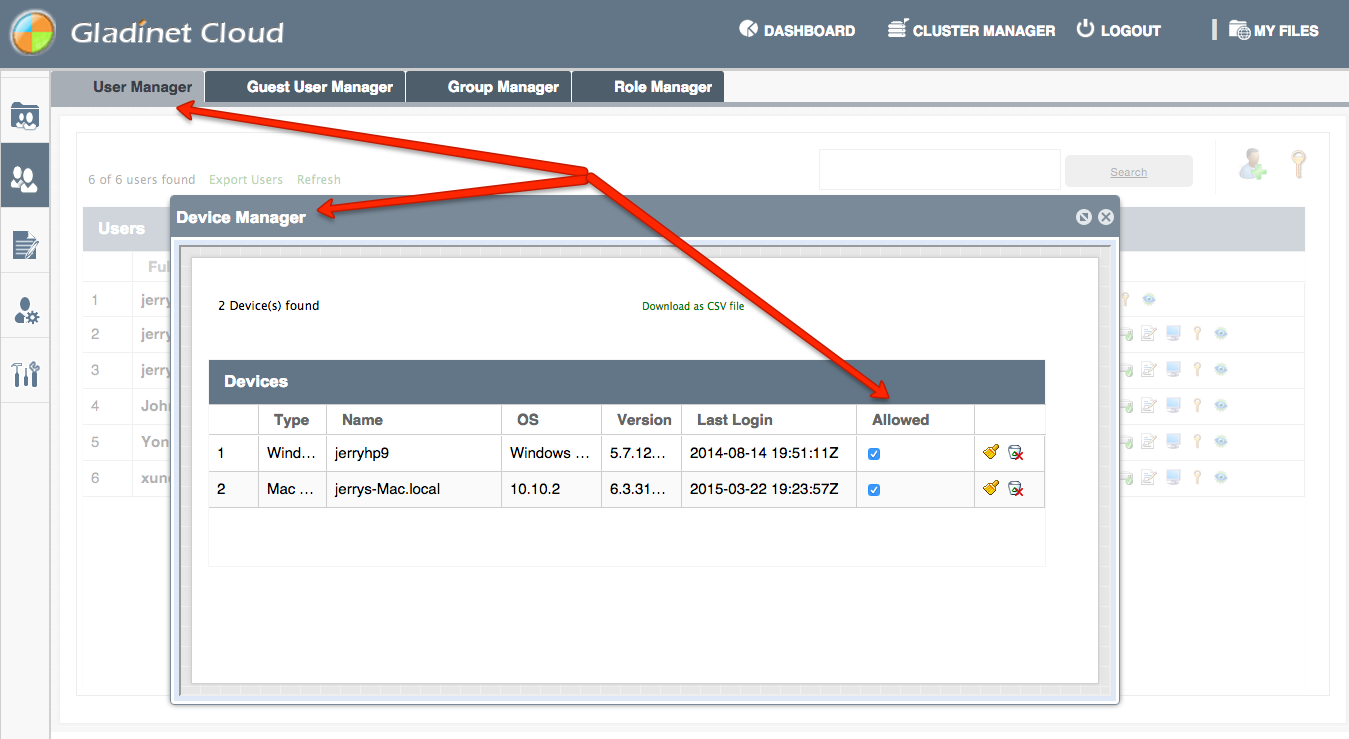Click the large key icon beside add-user
This screenshot has height=739, width=1349.
1298,164
